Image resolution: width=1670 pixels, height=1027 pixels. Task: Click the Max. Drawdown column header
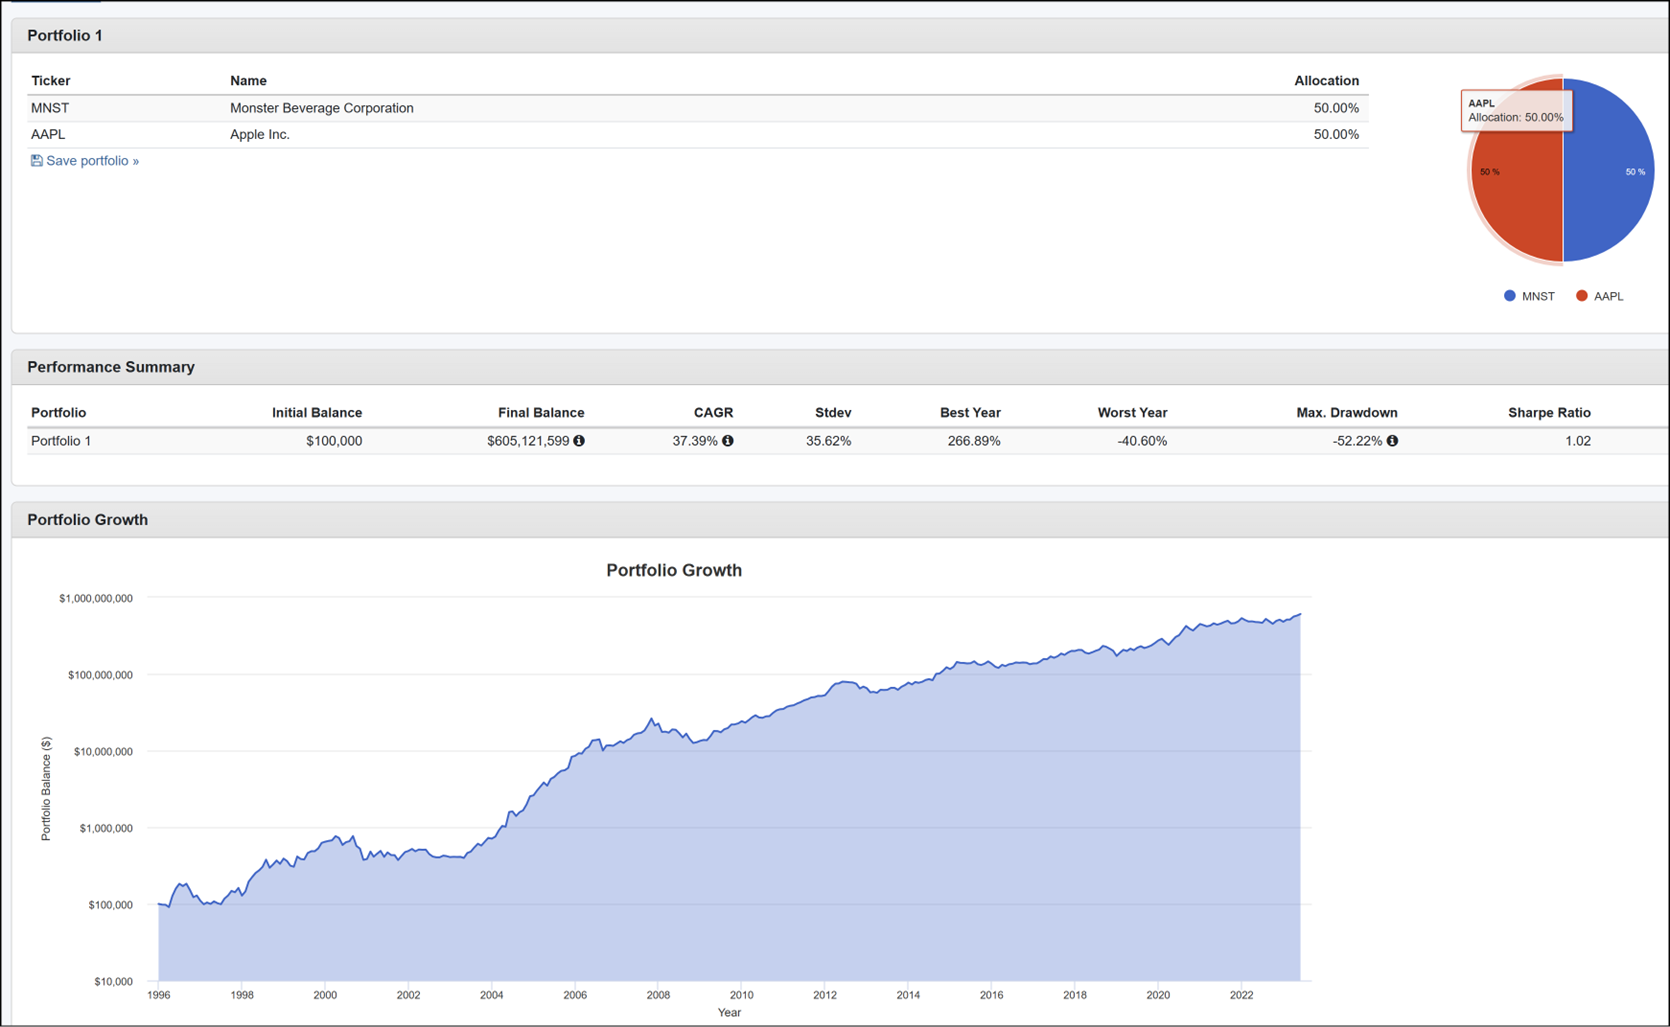click(x=1347, y=413)
